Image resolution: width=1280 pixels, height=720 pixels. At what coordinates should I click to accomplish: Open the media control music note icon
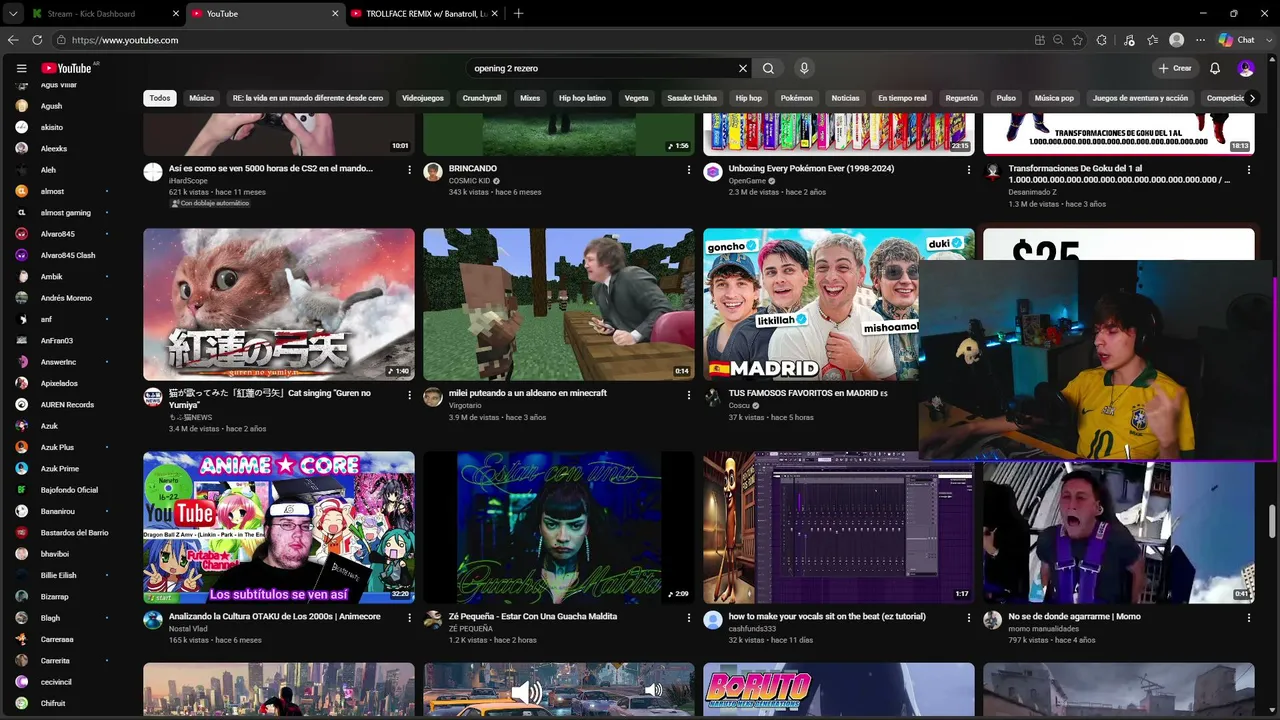point(1129,40)
